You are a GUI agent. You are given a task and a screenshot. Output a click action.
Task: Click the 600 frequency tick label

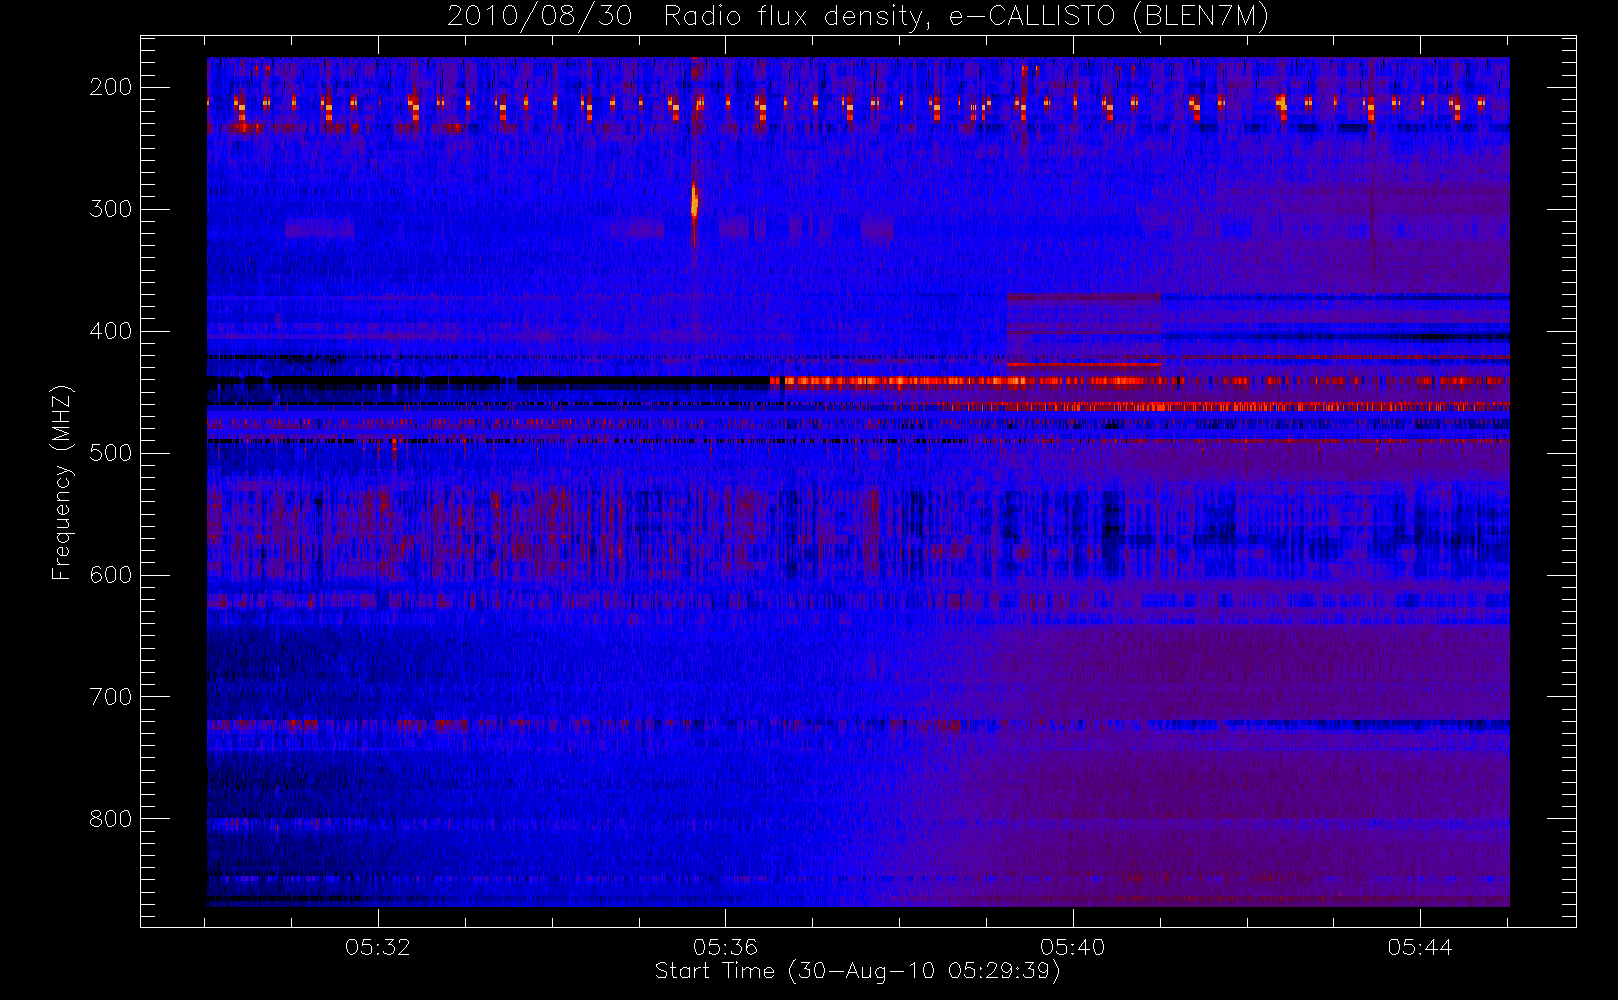pyautogui.click(x=111, y=575)
